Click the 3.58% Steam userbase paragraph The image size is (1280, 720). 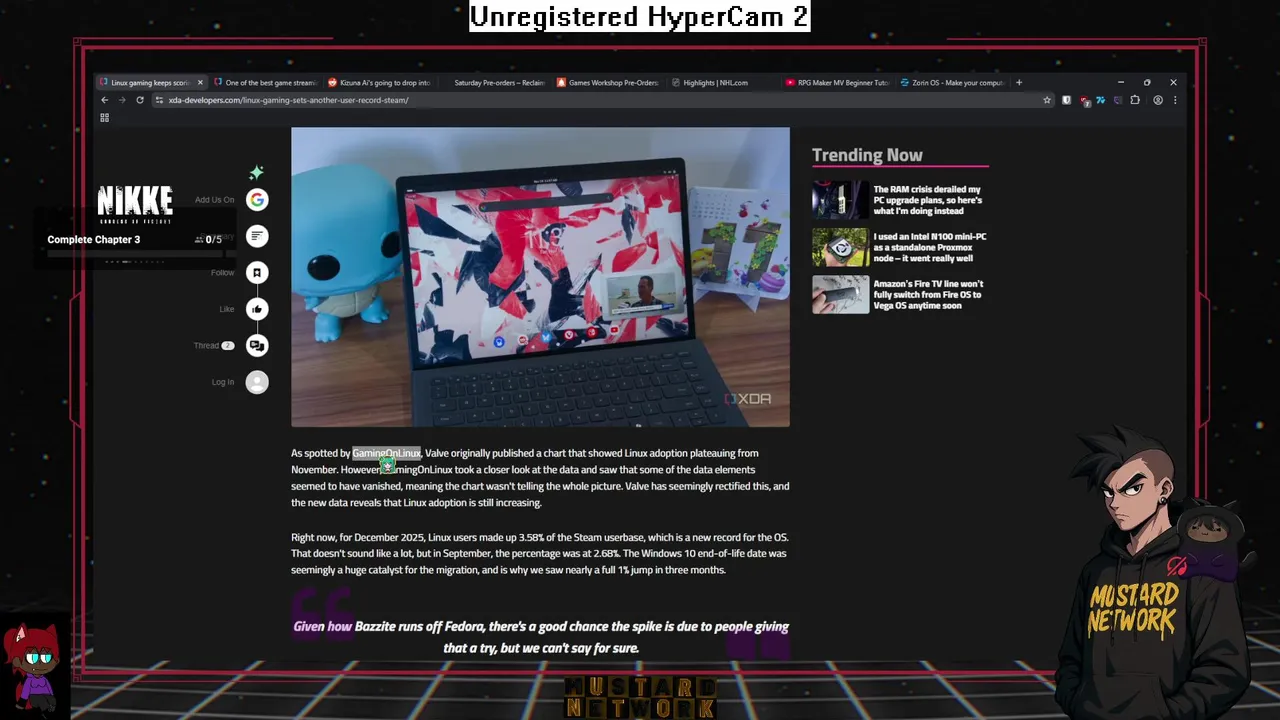[540, 553]
